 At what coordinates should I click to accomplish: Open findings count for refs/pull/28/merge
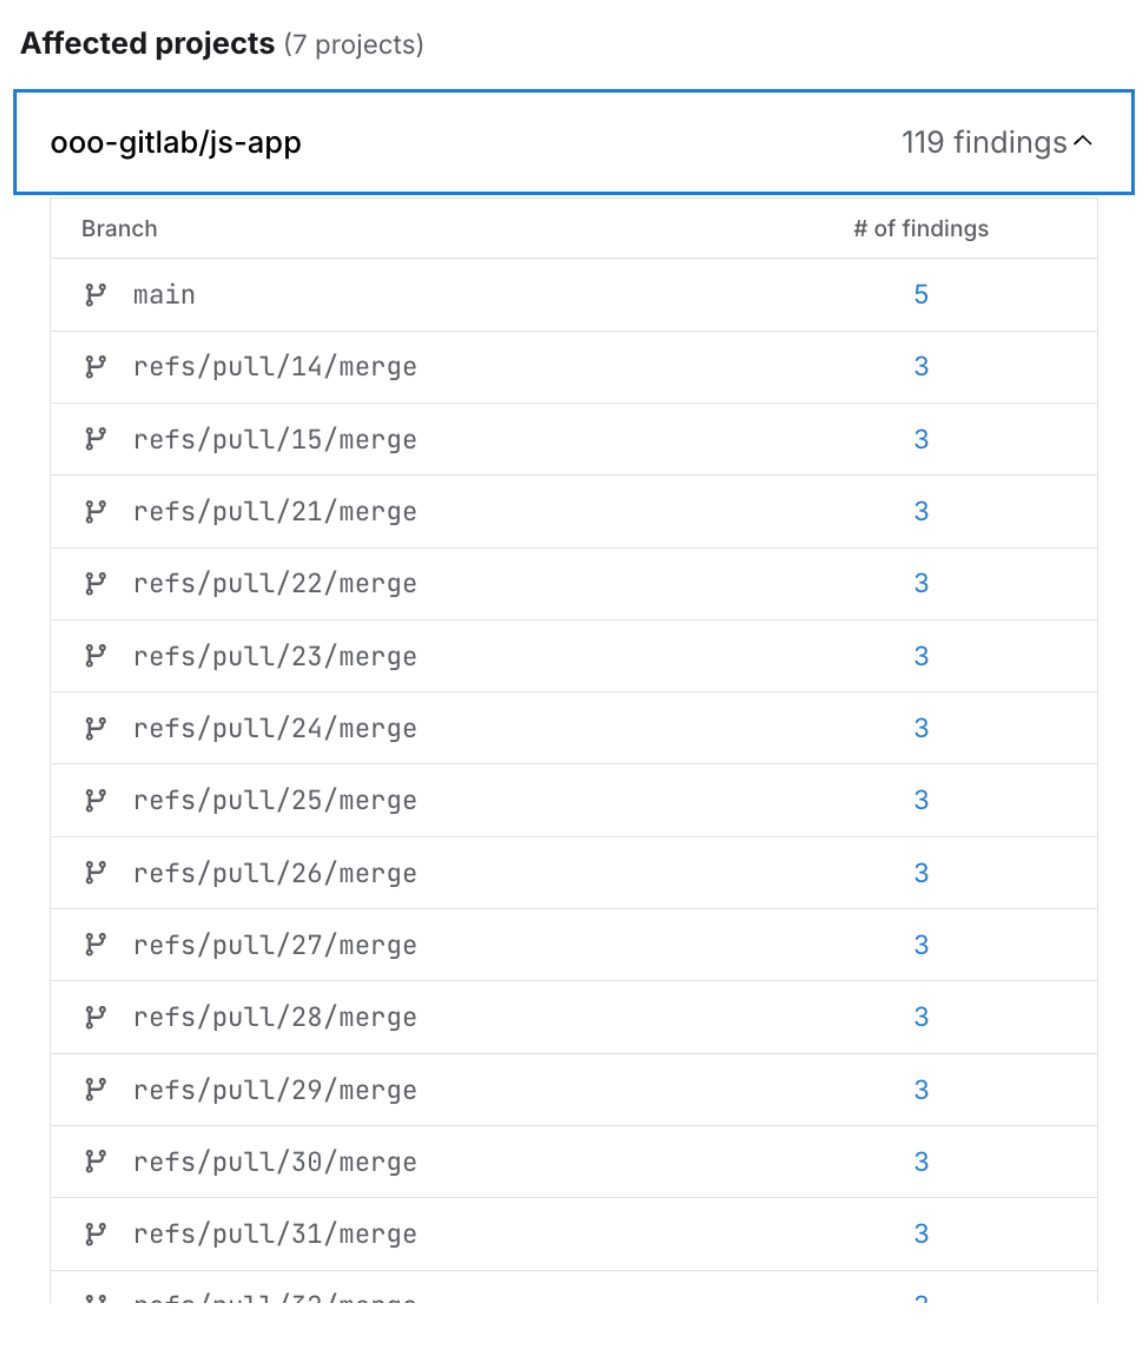tap(921, 1017)
